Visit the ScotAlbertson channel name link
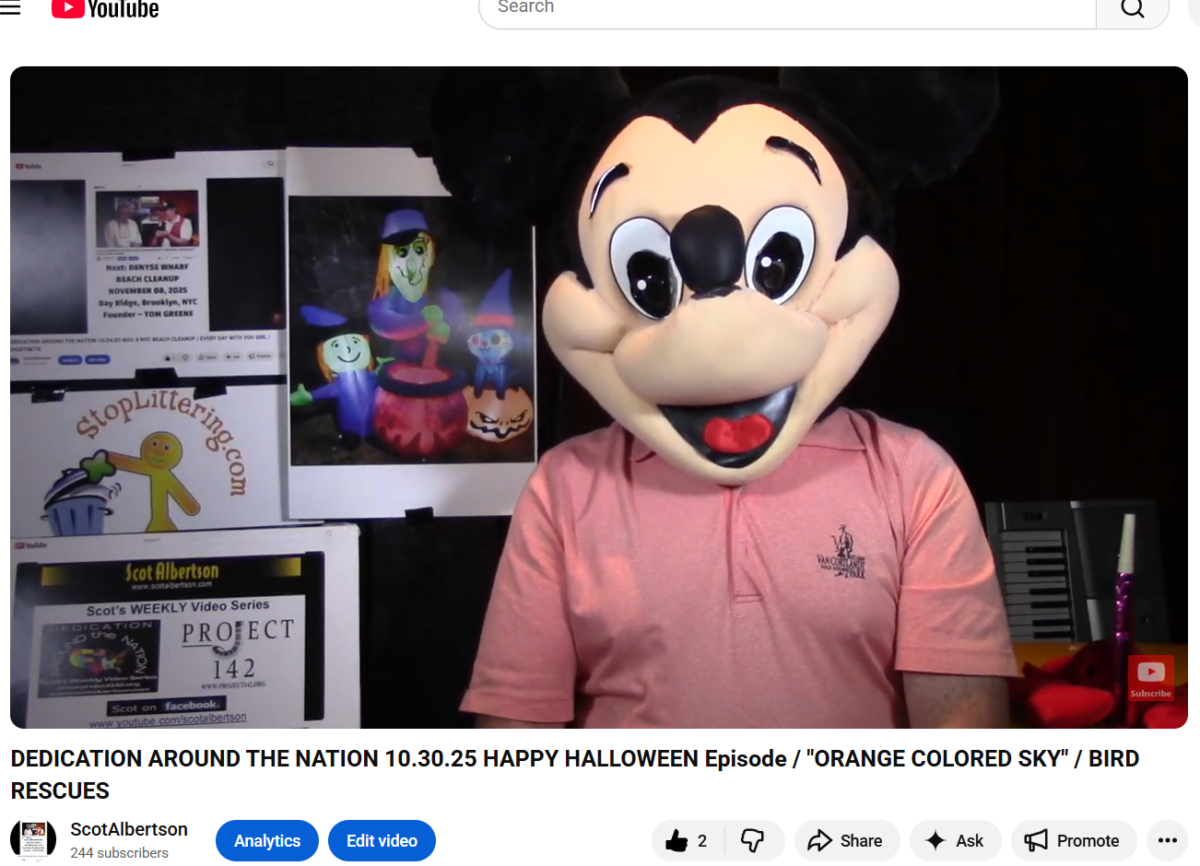 point(129,829)
